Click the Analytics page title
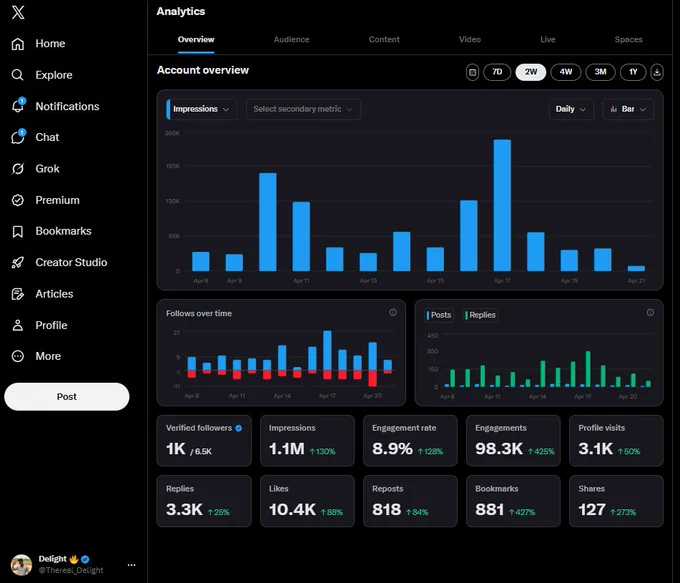The height and width of the screenshot is (583, 680). pyautogui.click(x=181, y=12)
